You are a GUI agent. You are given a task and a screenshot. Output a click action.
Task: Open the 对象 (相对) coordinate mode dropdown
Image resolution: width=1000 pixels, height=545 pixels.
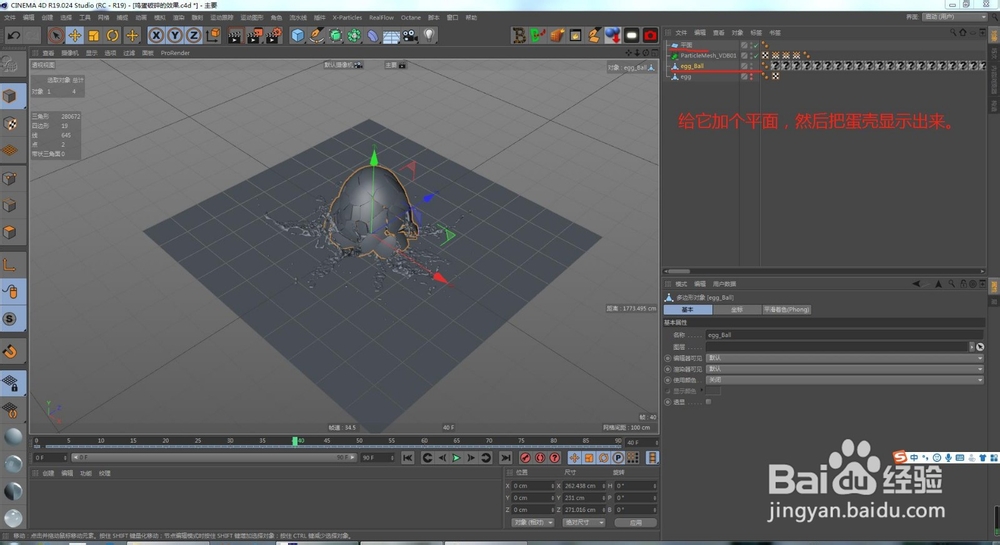point(533,523)
